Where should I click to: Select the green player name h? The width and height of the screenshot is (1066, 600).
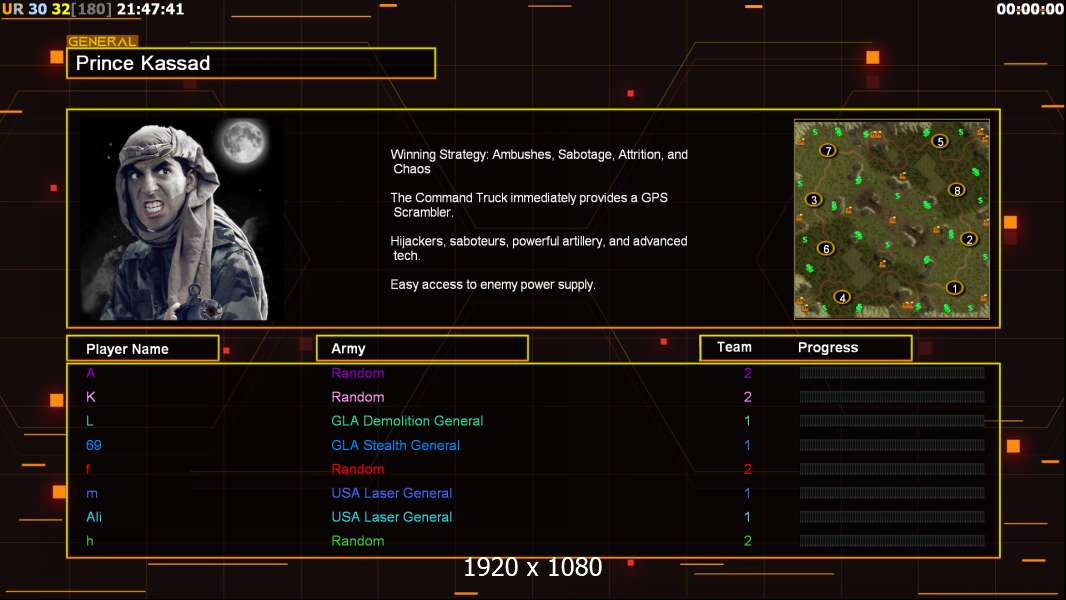(90, 541)
